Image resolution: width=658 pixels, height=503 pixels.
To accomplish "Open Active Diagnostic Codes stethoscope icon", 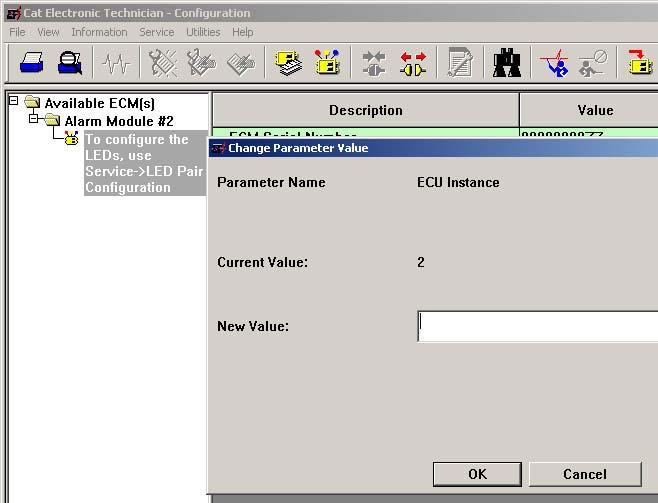I will click(x=163, y=63).
